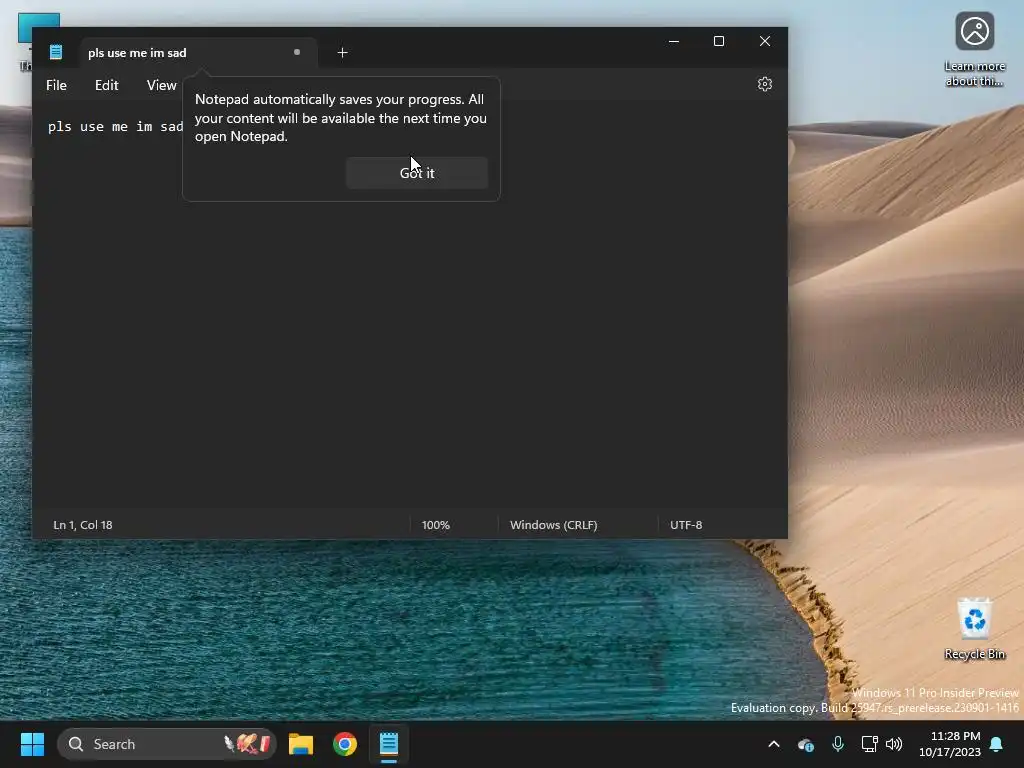Image resolution: width=1024 pixels, height=768 pixels.
Task: Click the UTF-8 encoding entry
Action: [686, 525]
